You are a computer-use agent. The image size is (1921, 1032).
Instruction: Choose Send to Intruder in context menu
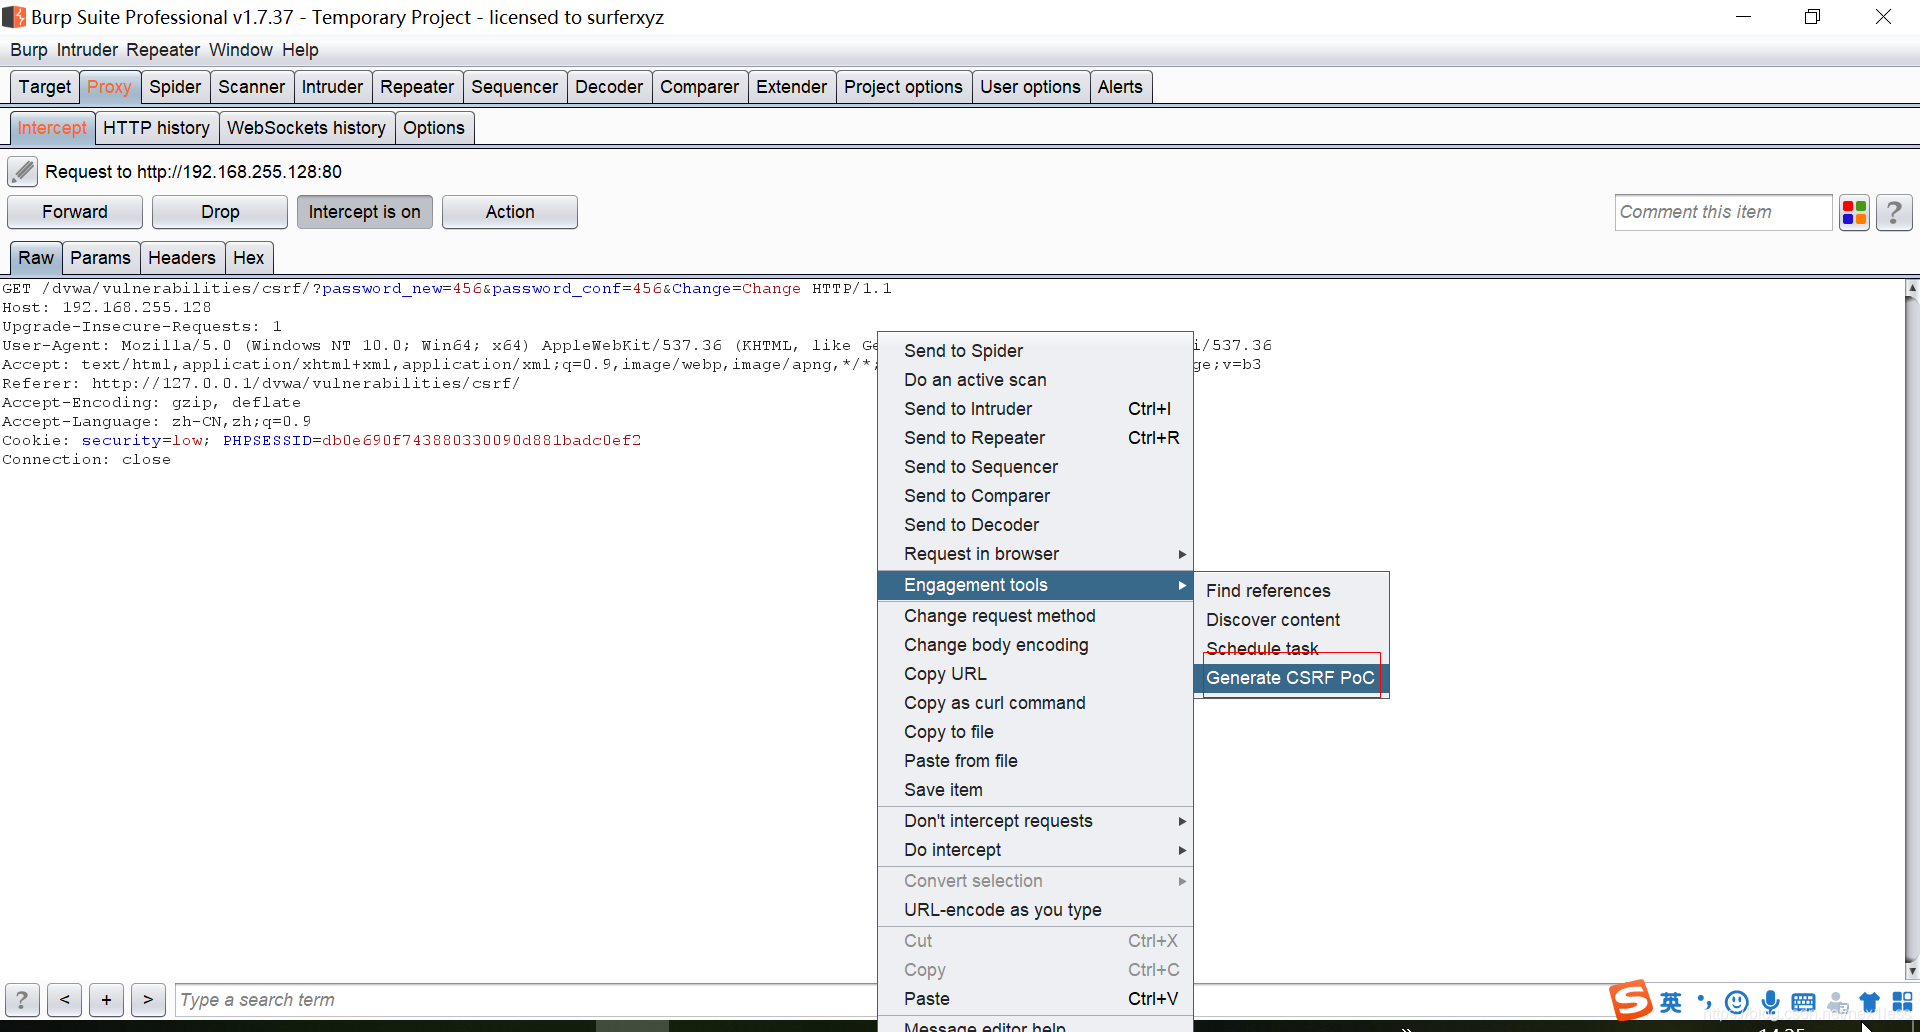[1035, 409]
